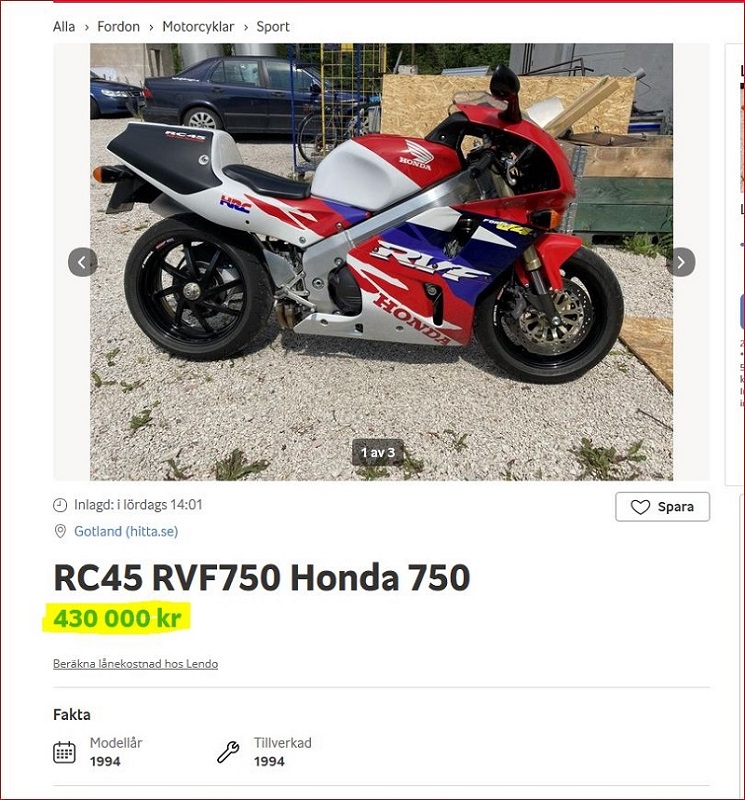Click the heart icon on Spara
Screen dimensions: 745x800
pos(640,507)
